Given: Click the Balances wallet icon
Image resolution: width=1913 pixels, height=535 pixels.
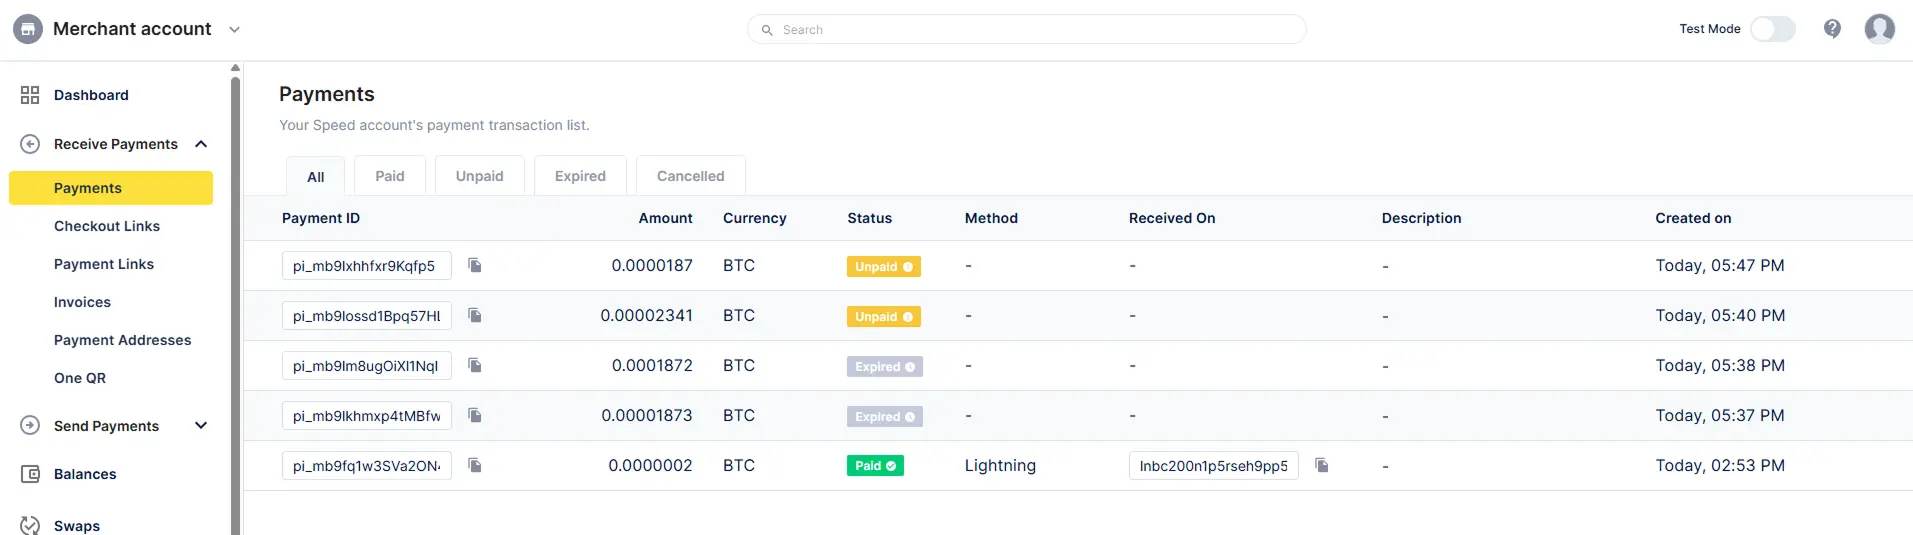Looking at the screenshot, I should [30, 474].
